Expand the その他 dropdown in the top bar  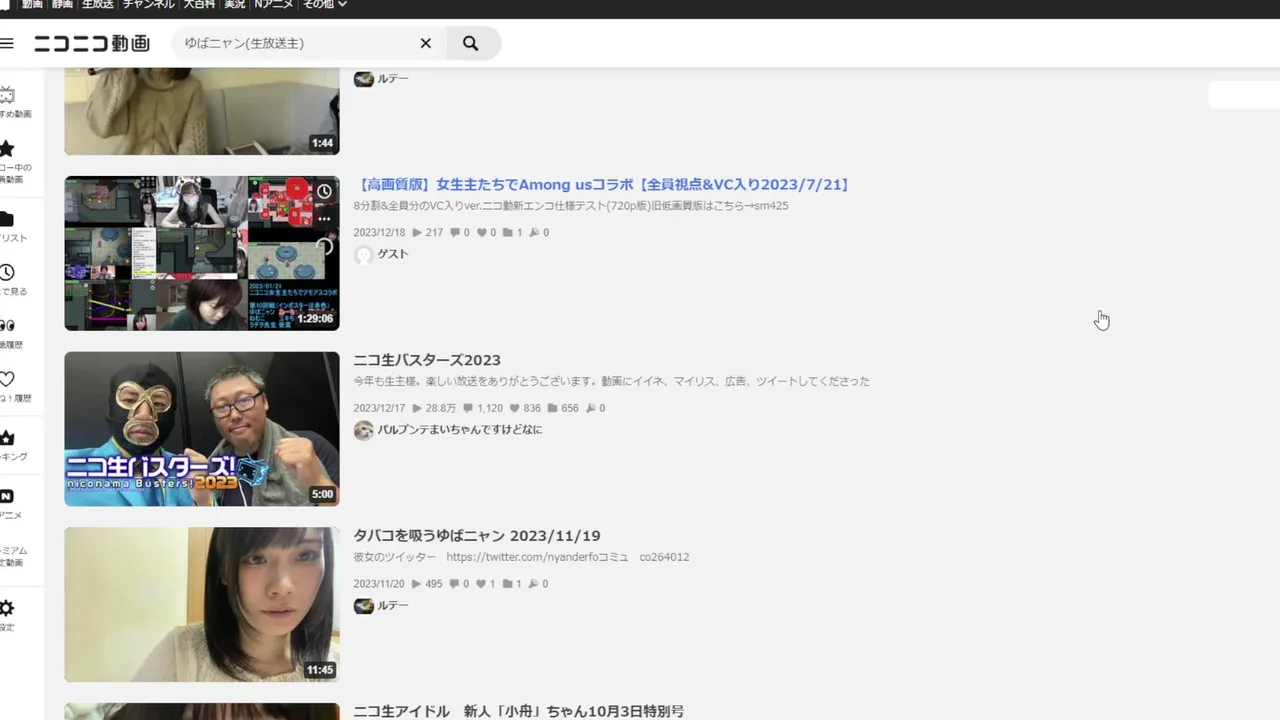[325, 5]
